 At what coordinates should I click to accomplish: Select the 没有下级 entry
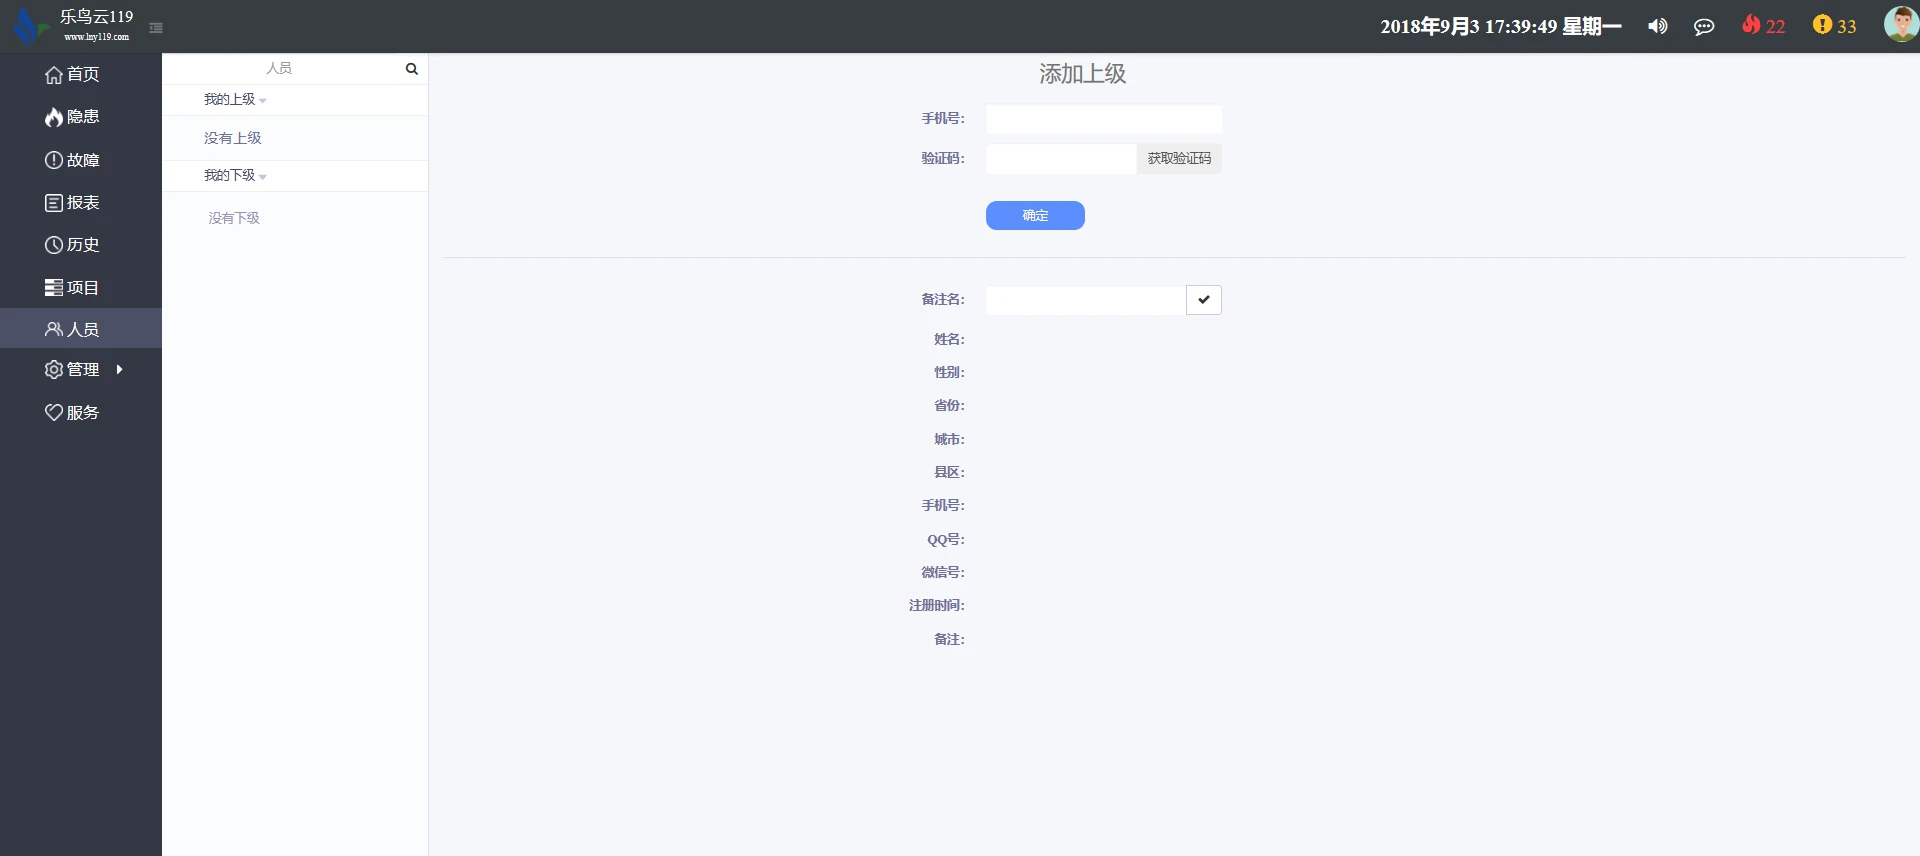click(x=233, y=218)
